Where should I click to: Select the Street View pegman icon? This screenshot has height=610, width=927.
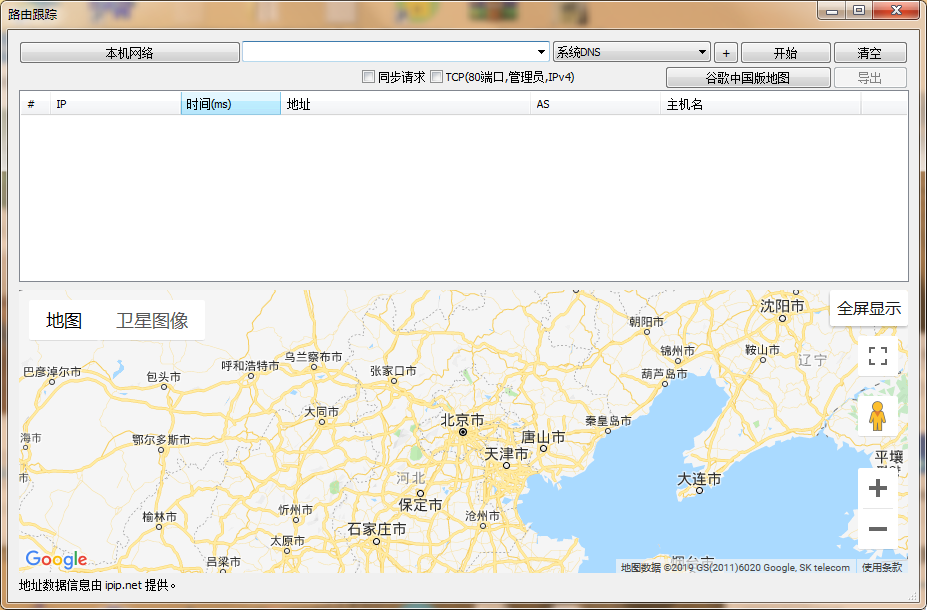pyautogui.click(x=877, y=416)
